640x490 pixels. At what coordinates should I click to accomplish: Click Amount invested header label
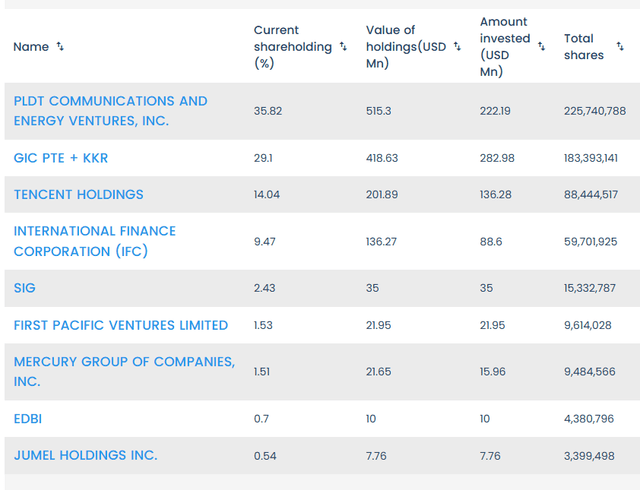click(505, 47)
